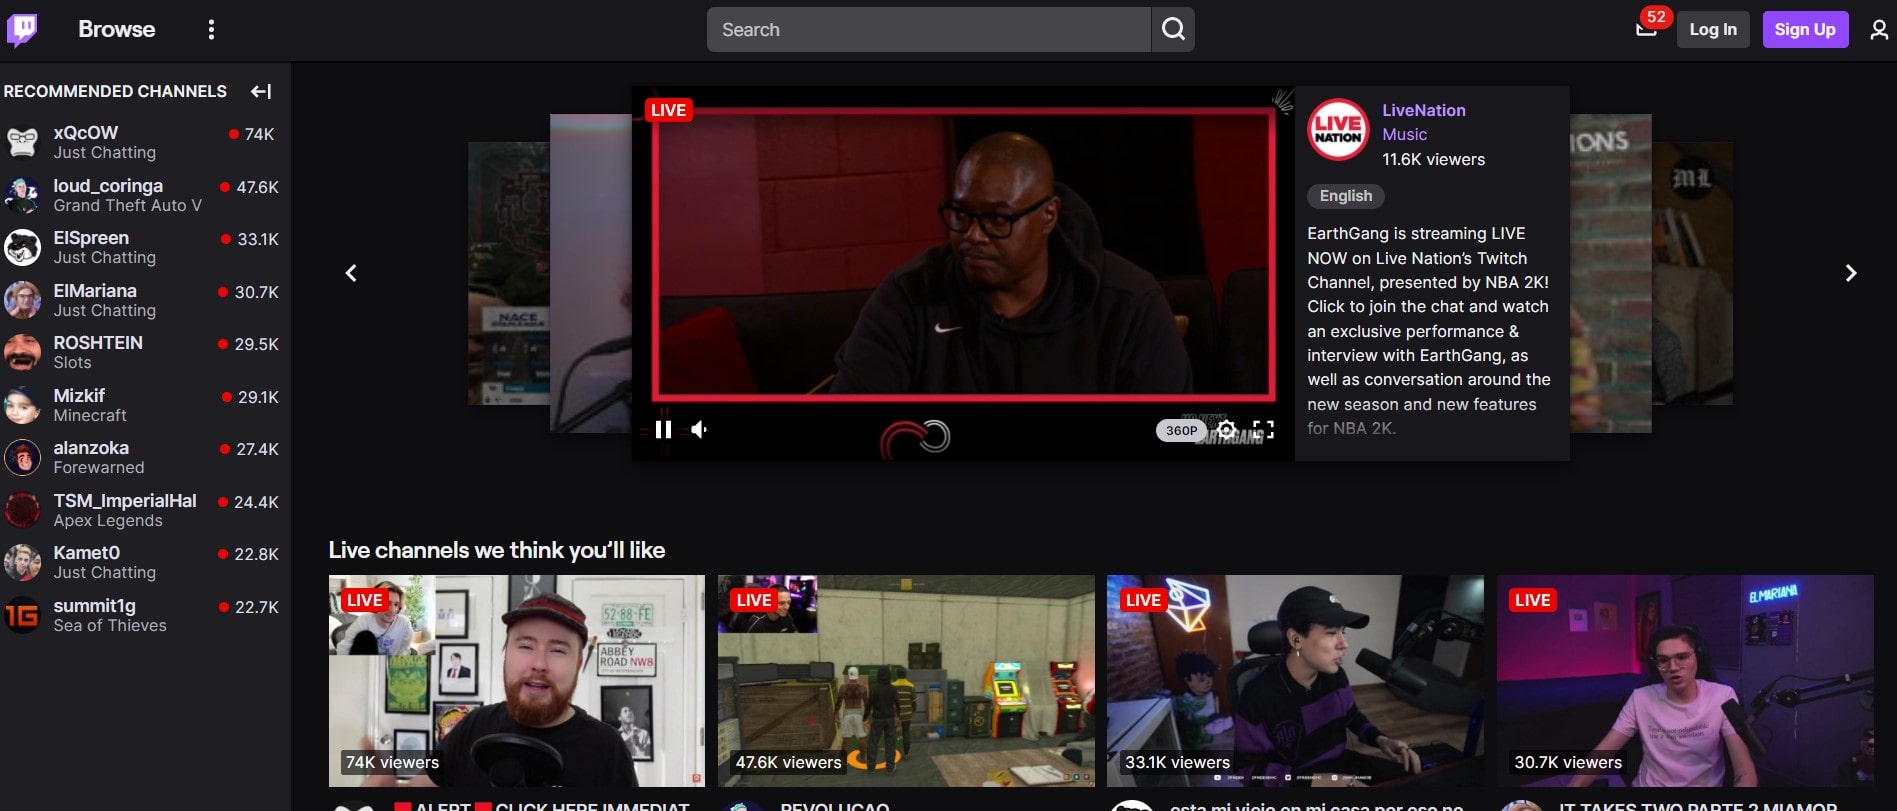Screen dimensions: 1897x811
Task: Click the Live Nation channel logo
Action: (x=1338, y=130)
